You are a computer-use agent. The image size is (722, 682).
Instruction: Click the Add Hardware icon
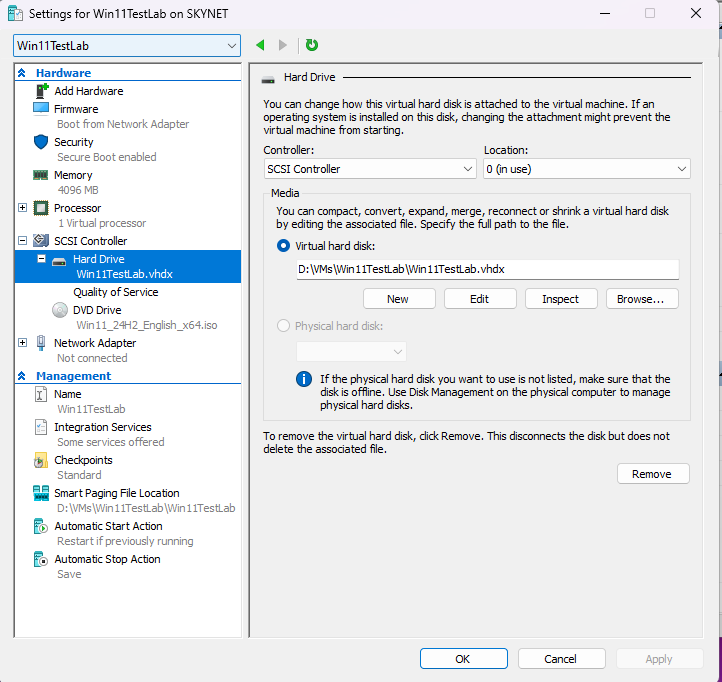41,91
